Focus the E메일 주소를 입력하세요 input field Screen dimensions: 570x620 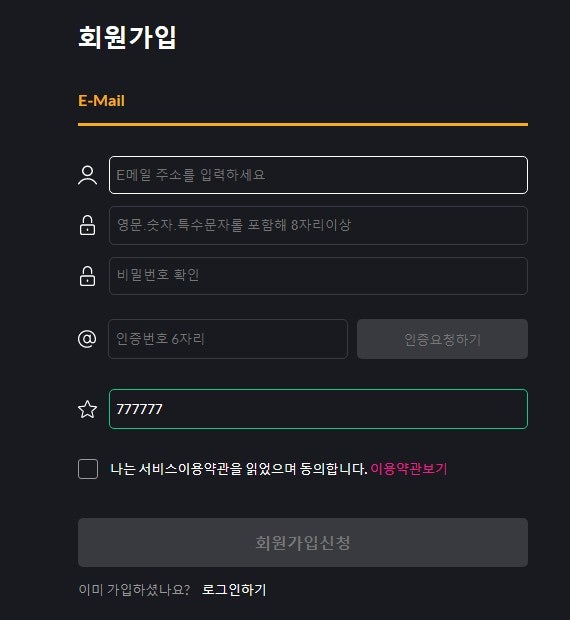pos(318,175)
